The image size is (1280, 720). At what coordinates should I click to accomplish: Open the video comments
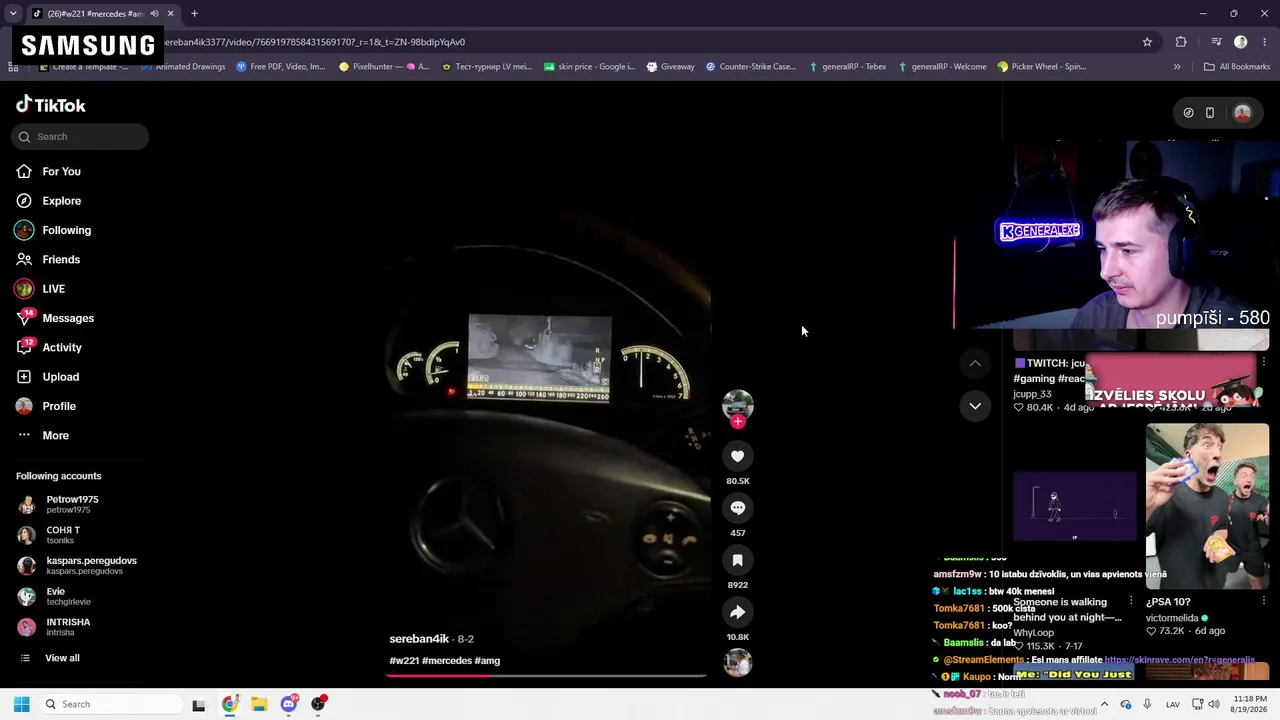click(x=738, y=508)
